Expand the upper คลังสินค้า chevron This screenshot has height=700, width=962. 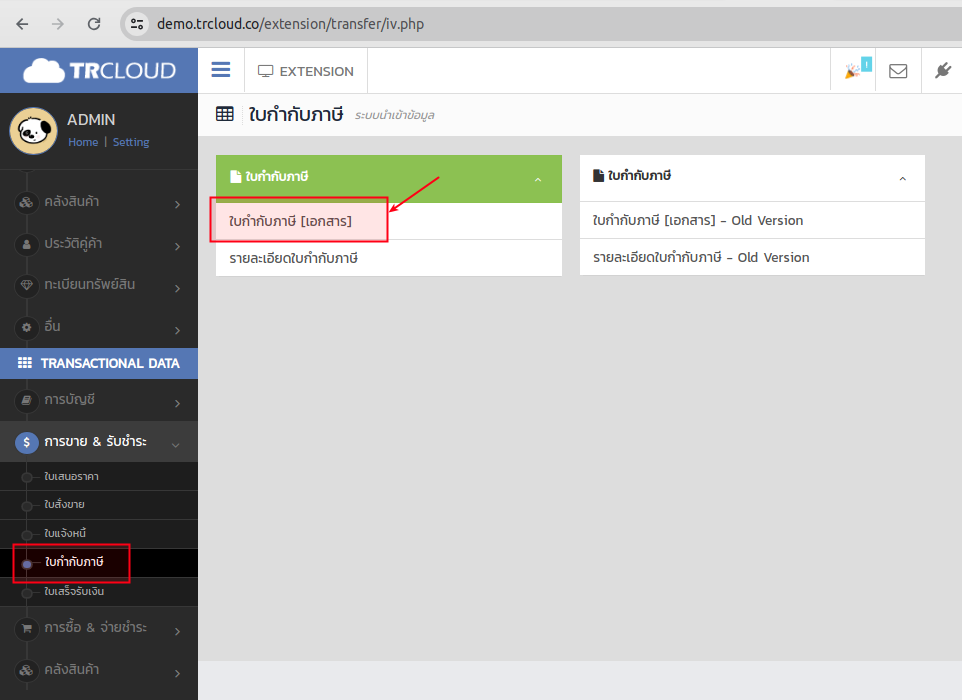pos(177,204)
